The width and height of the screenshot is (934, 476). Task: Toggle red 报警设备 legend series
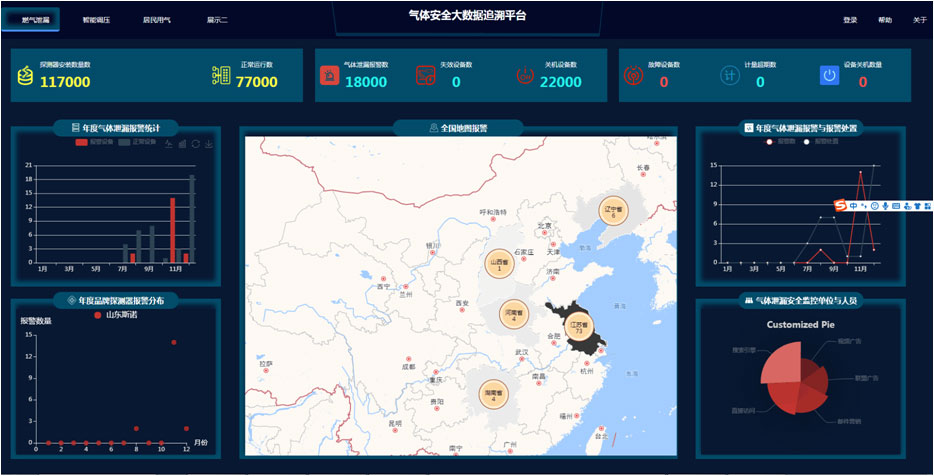[94, 142]
